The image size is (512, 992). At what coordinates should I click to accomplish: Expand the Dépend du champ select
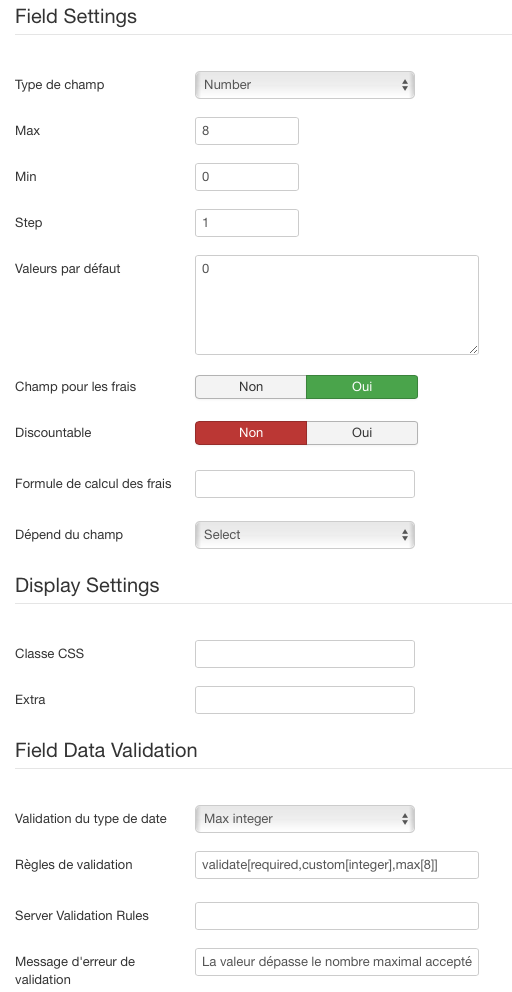click(304, 535)
